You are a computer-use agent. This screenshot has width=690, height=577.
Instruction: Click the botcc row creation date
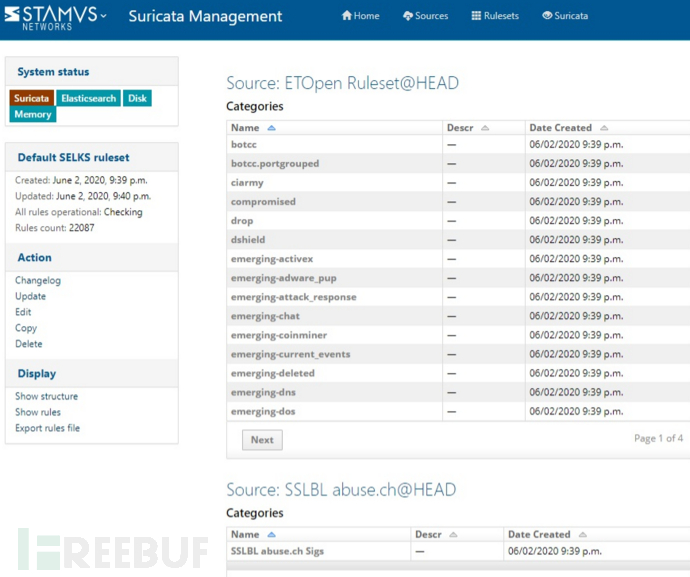pos(576,144)
